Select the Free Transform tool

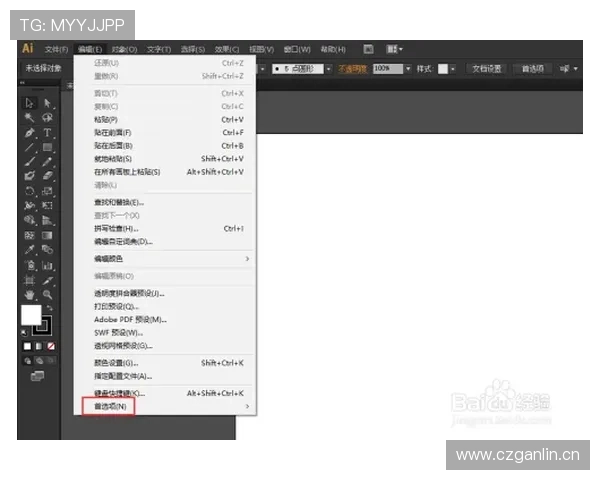pyautogui.click(x=47, y=206)
